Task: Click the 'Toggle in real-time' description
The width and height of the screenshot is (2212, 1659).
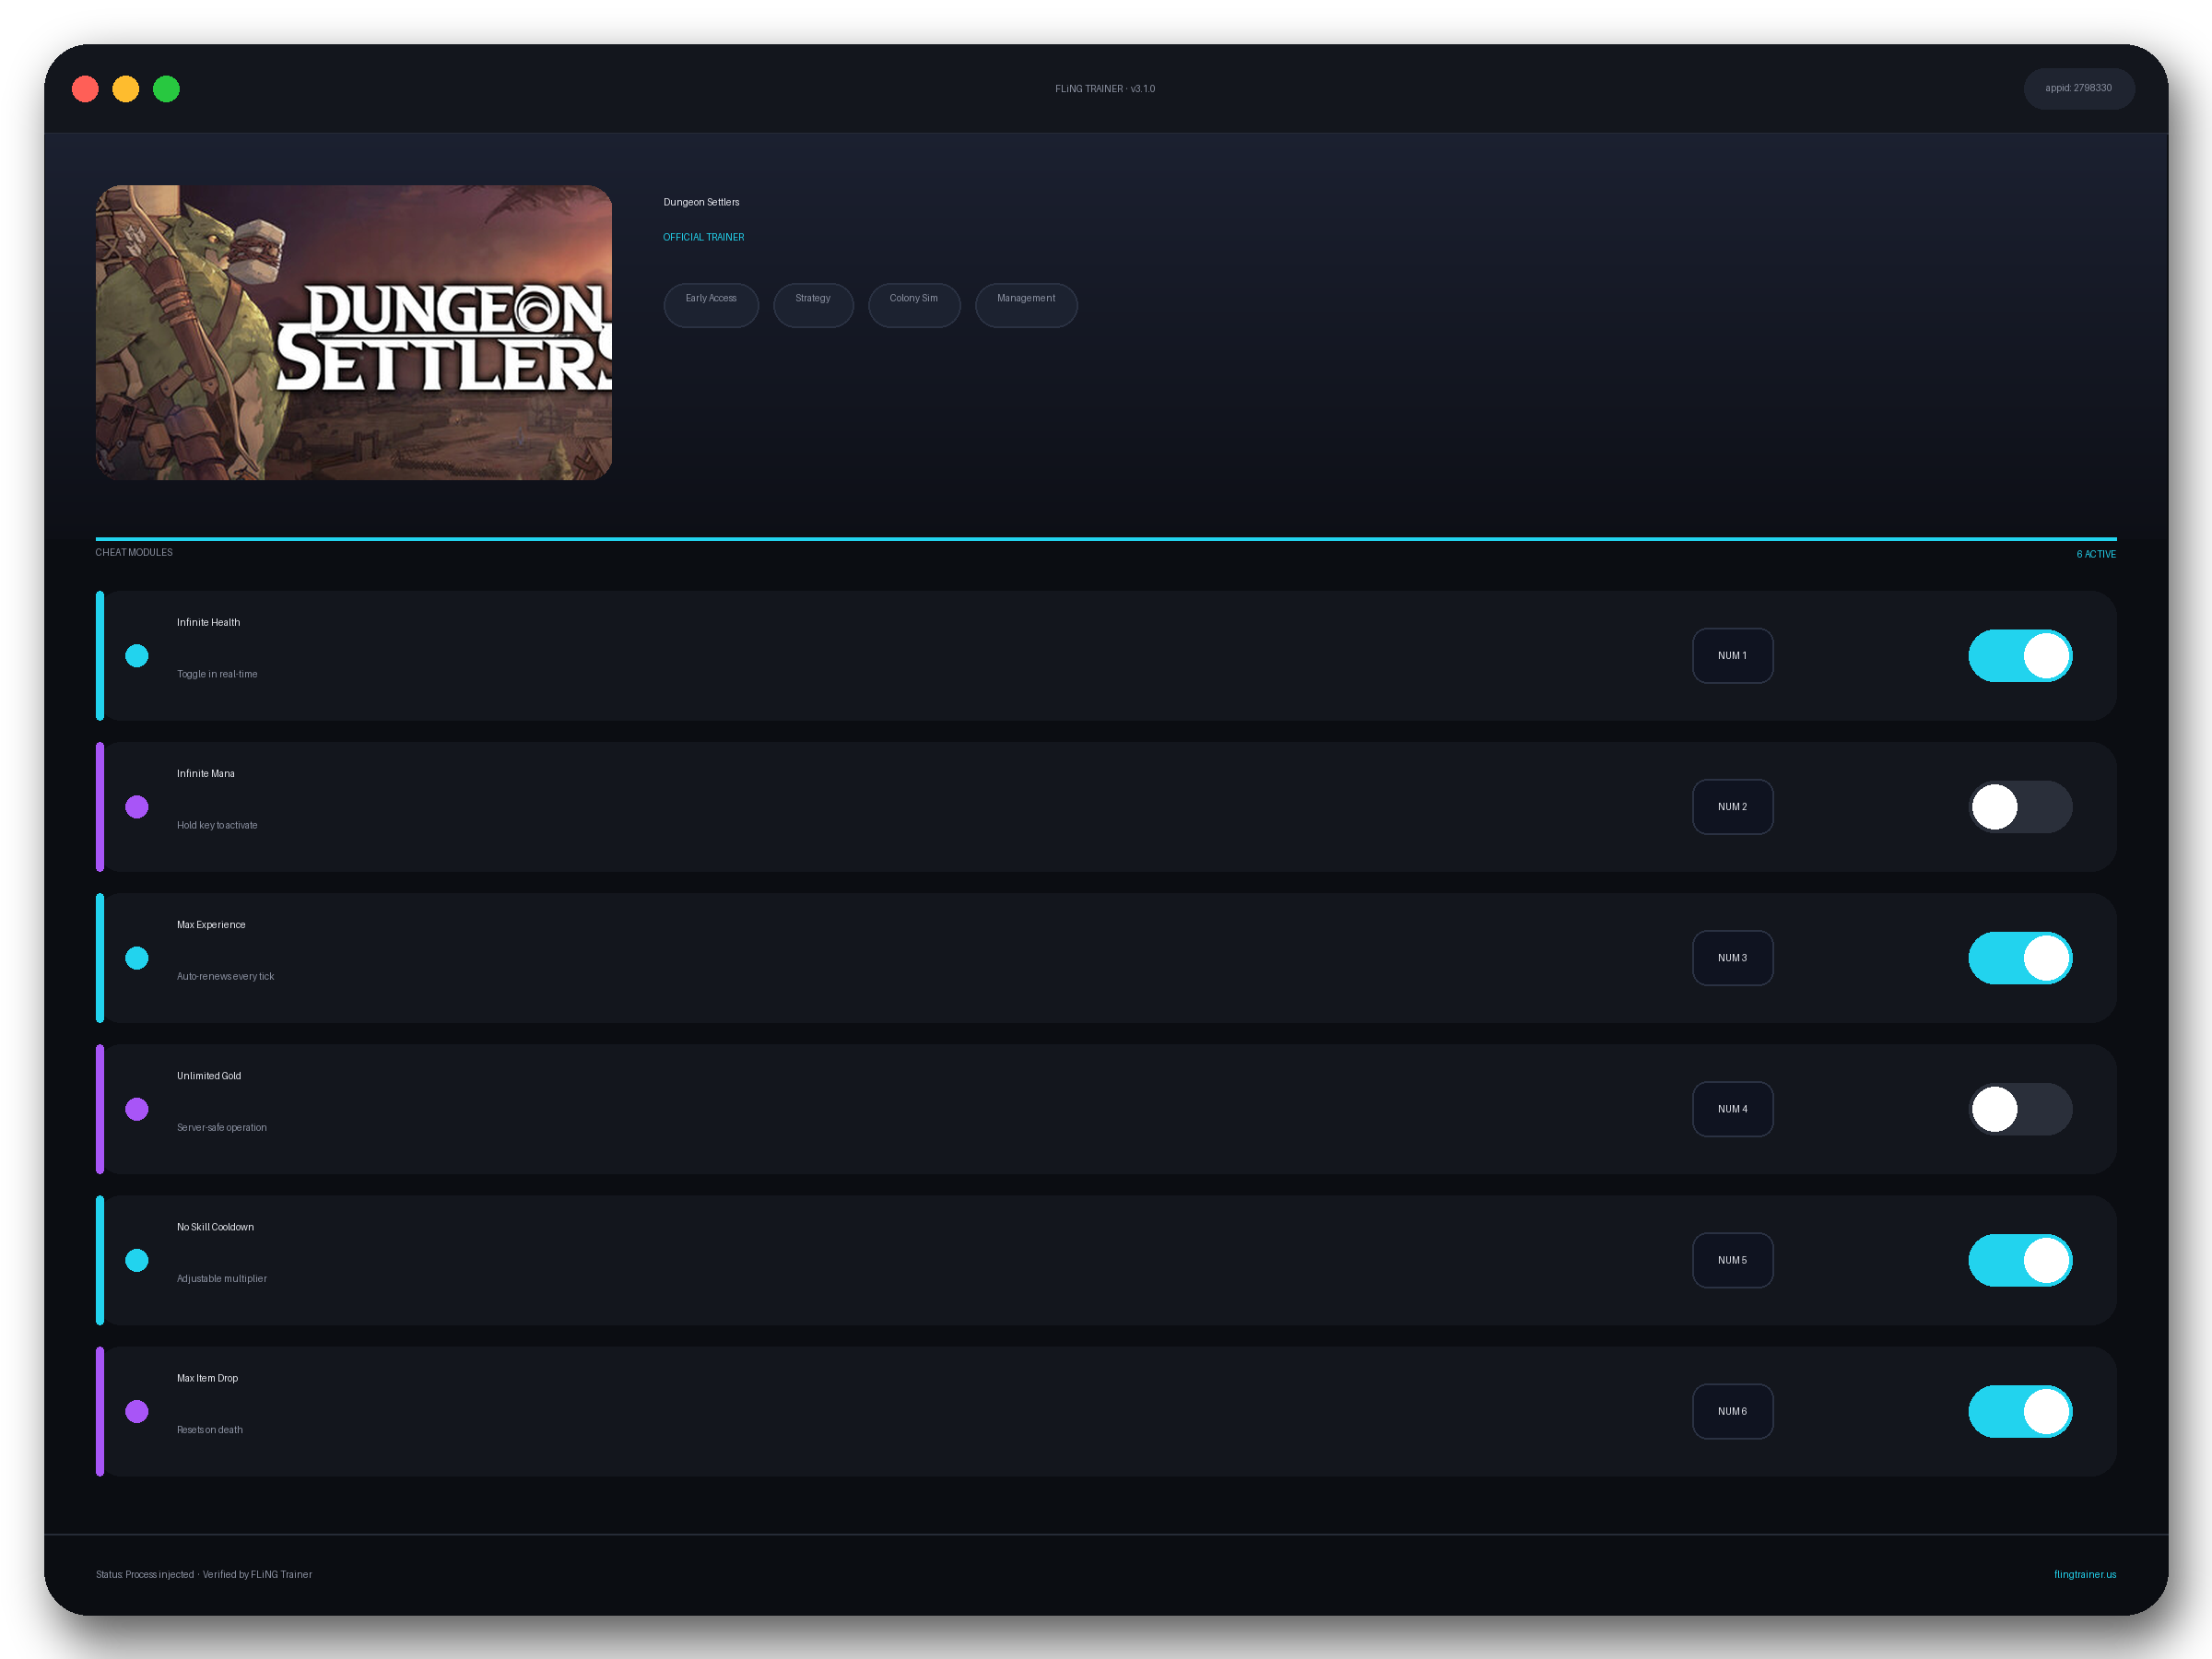Action: pos(217,674)
